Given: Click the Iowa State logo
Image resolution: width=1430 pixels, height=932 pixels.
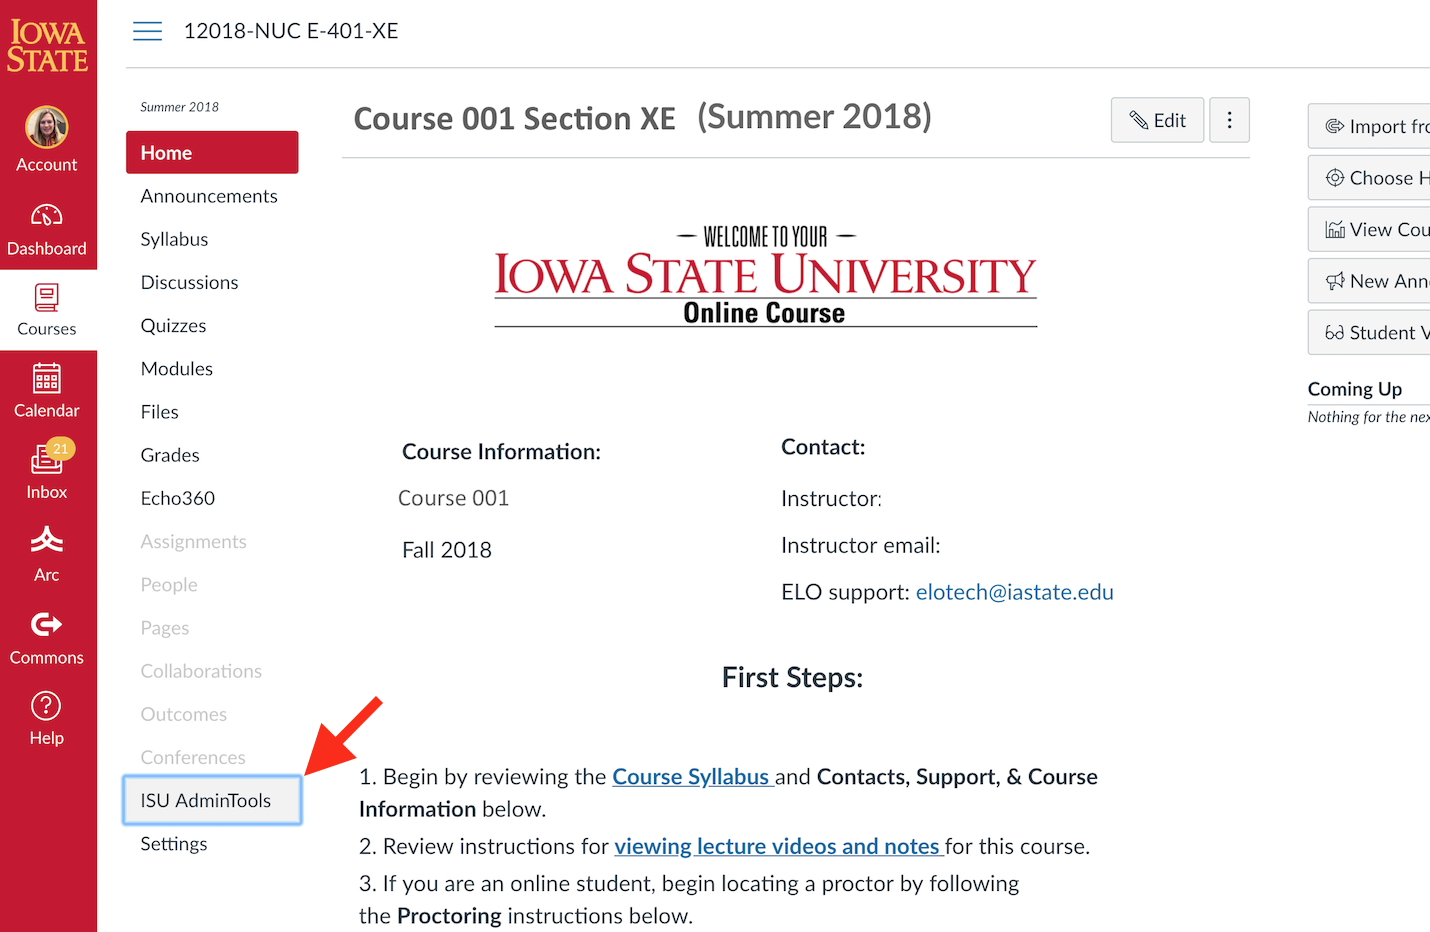Looking at the screenshot, I should [48, 46].
